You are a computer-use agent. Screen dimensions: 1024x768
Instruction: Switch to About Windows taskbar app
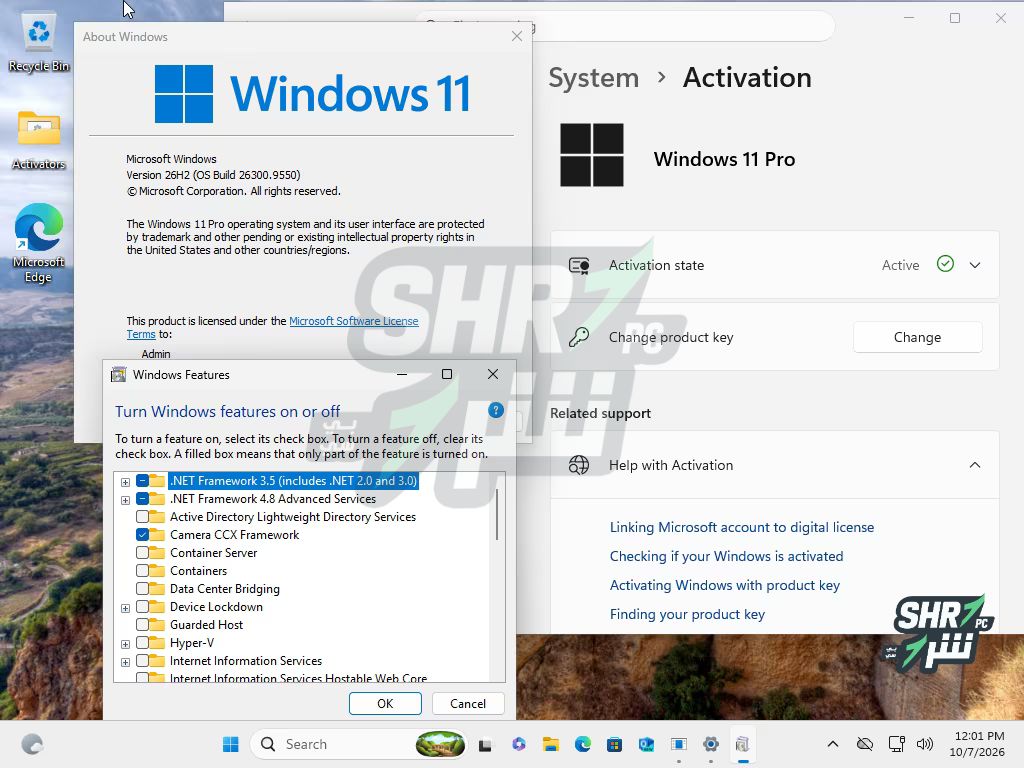pyautogui.click(x=679, y=744)
